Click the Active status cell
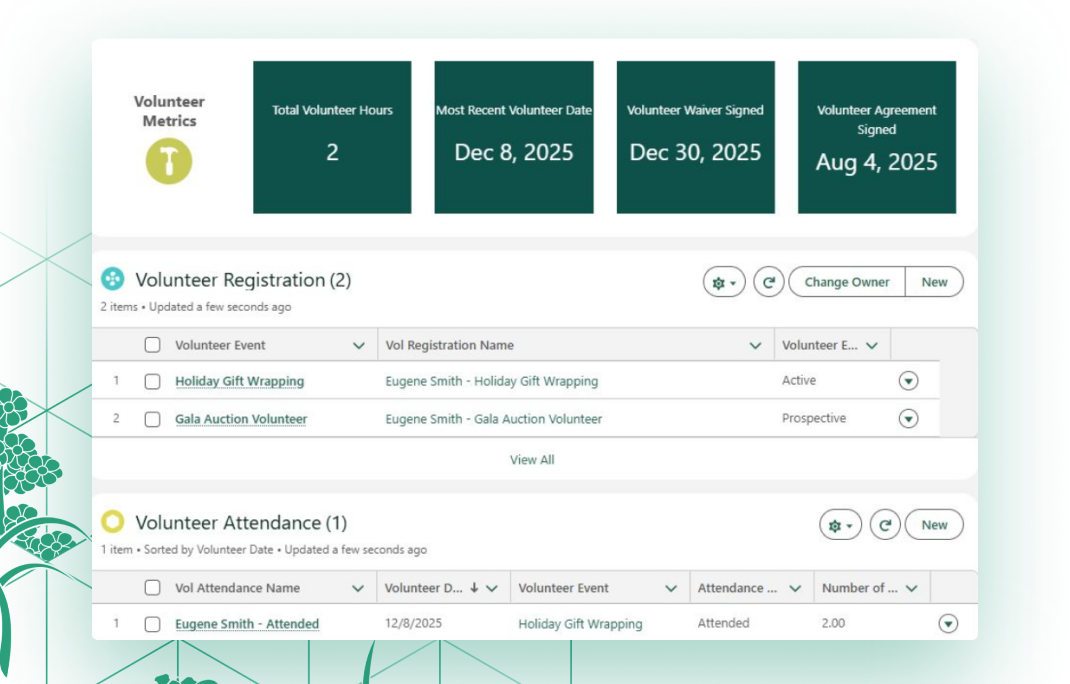The image size is (1070, 684). 798,380
